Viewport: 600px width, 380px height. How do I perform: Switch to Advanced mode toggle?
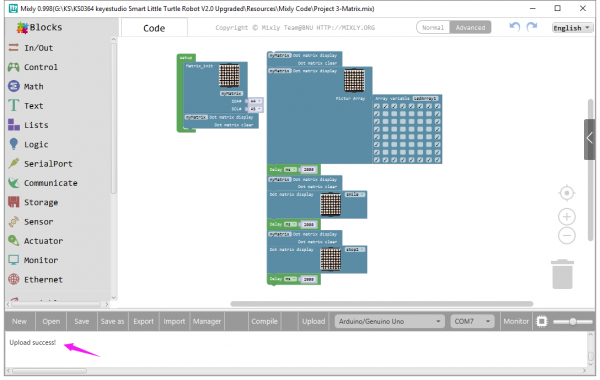click(470, 28)
